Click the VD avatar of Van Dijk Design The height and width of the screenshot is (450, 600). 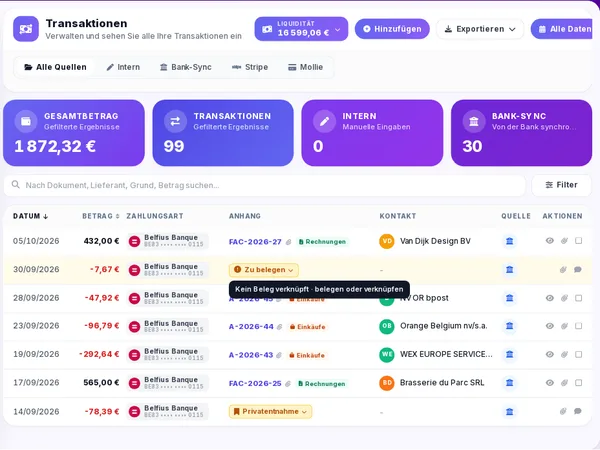387,241
